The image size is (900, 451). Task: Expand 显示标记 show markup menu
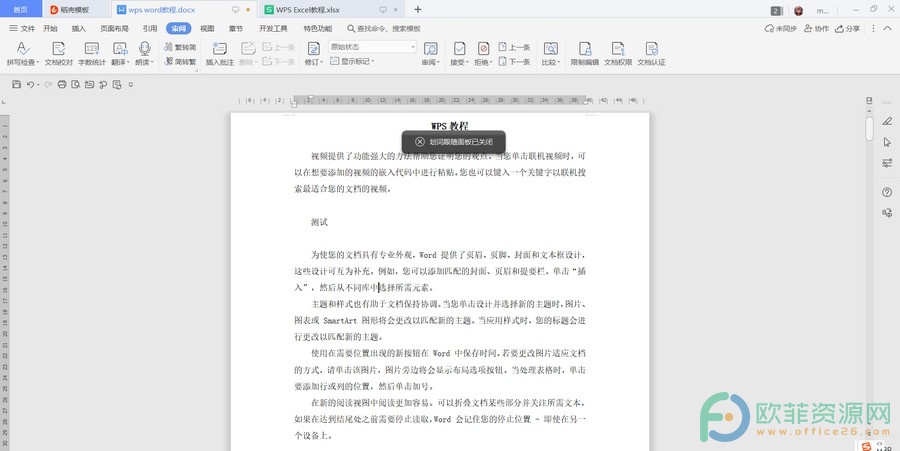point(352,61)
